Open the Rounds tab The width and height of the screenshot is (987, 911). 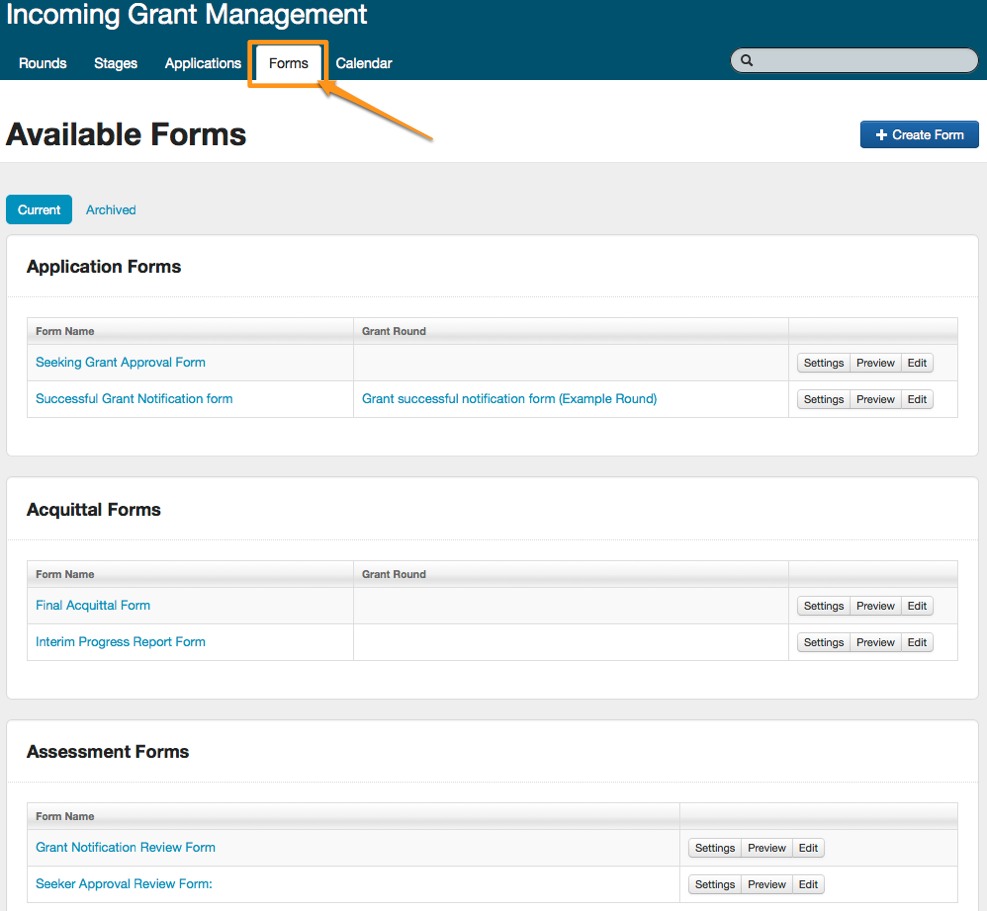click(x=43, y=63)
